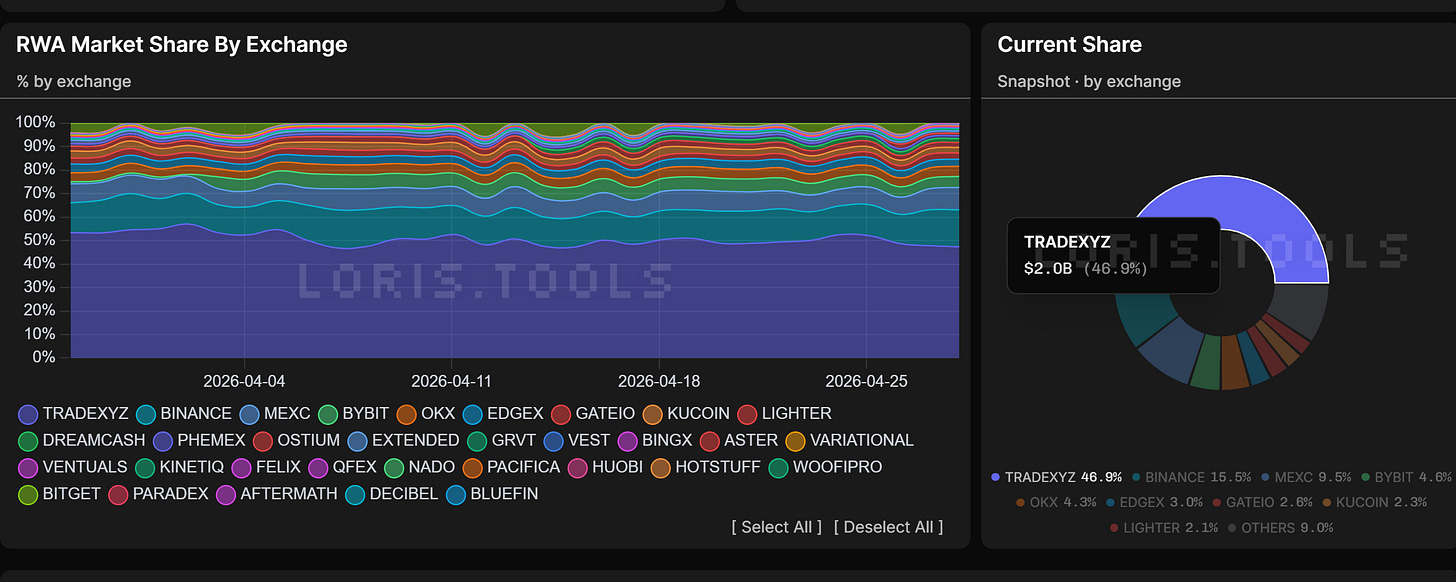1456x582 pixels.
Task: Click GATEIO 2.6% in donut legend
Action: (1262, 502)
